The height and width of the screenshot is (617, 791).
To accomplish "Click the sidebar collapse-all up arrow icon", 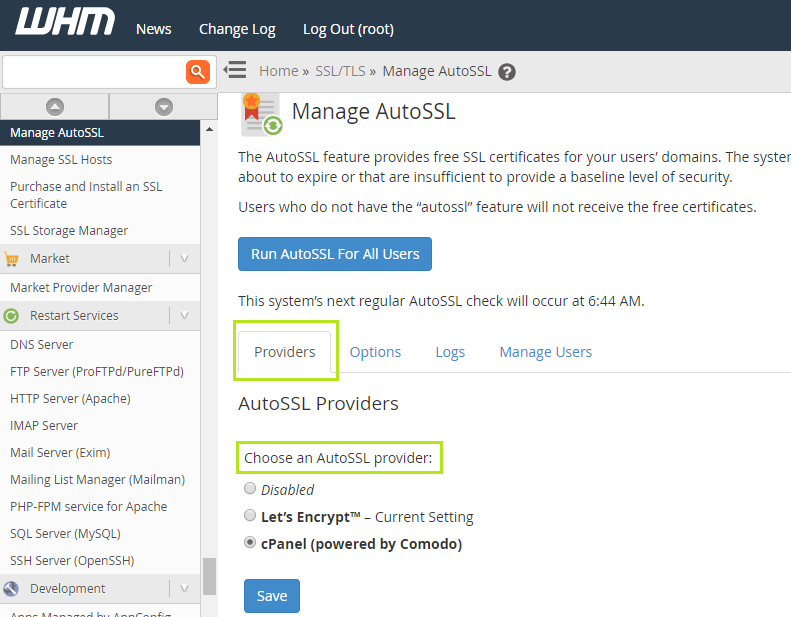I will click(55, 107).
